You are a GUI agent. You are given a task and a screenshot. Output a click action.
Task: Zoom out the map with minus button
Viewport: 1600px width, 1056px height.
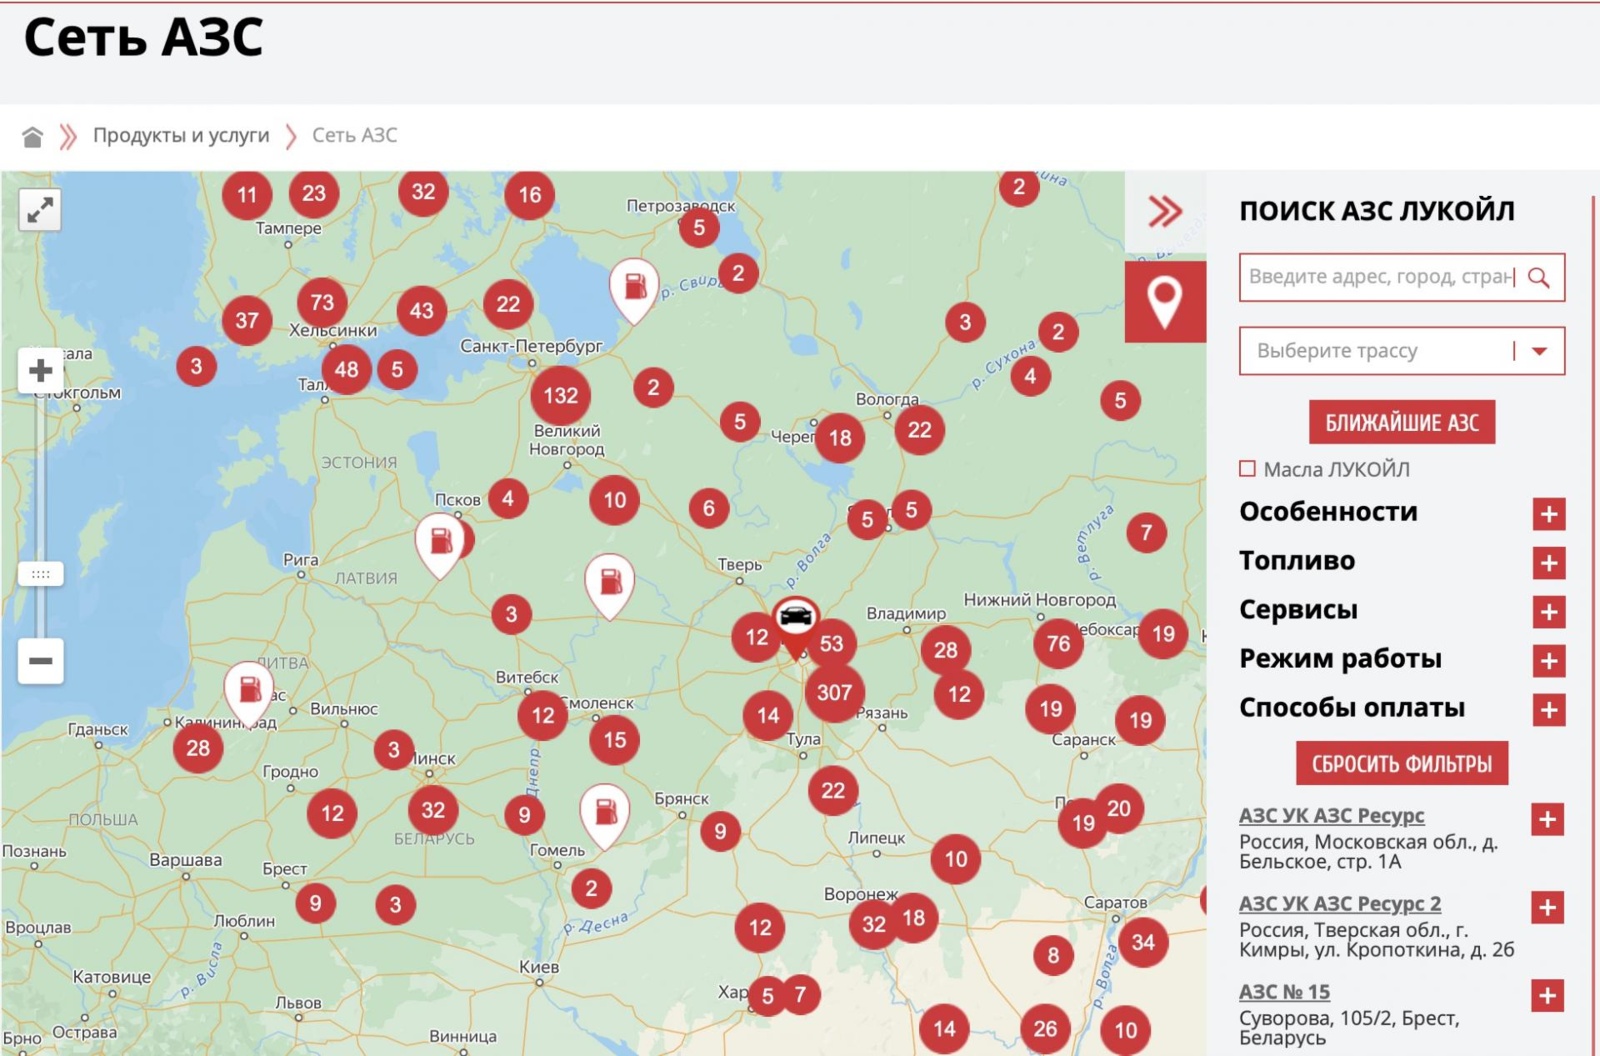40,661
